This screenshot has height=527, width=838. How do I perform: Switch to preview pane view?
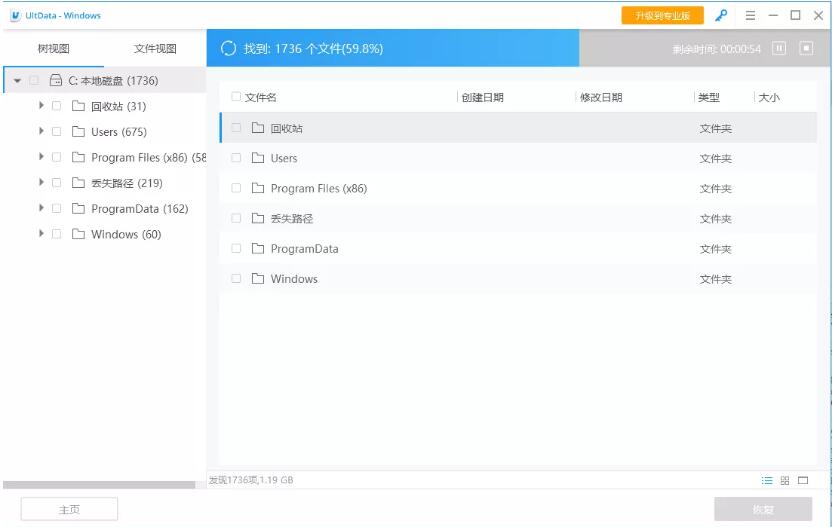pyautogui.click(x=803, y=480)
